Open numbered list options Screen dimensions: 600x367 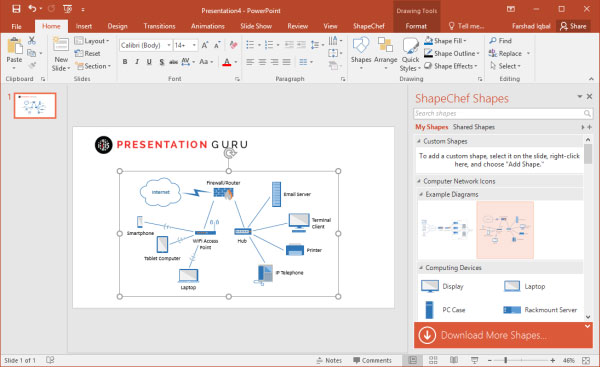(x=278, y=45)
